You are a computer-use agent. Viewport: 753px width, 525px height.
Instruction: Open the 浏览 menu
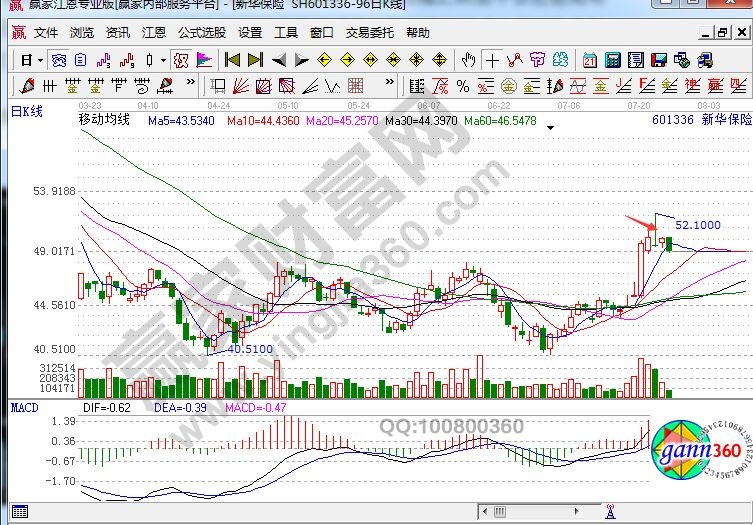pos(82,33)
